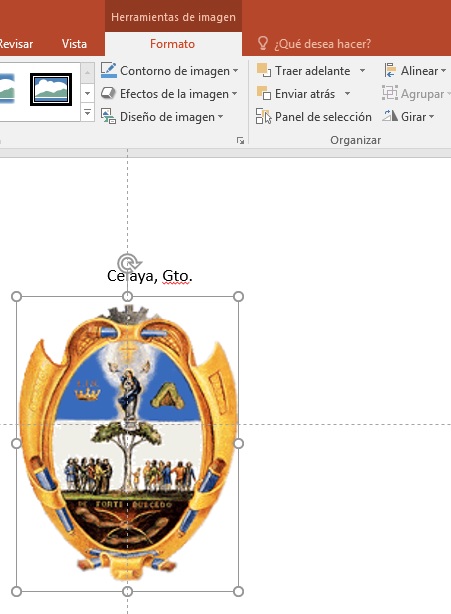Click the left-middle image resize handle
Viewport: 451px width, 614px height.
point(16,444)
